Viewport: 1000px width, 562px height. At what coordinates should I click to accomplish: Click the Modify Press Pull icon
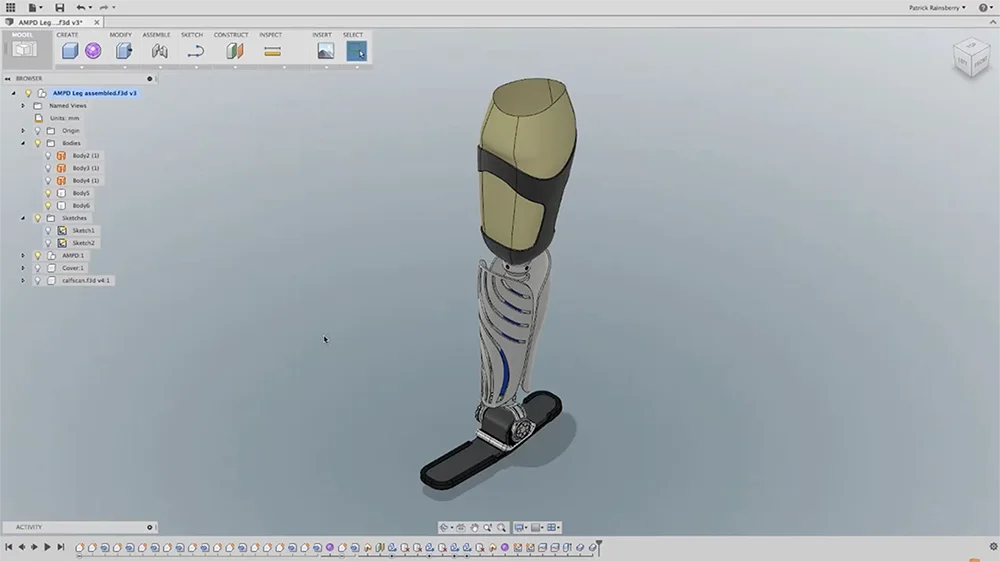tap(124, 50)
